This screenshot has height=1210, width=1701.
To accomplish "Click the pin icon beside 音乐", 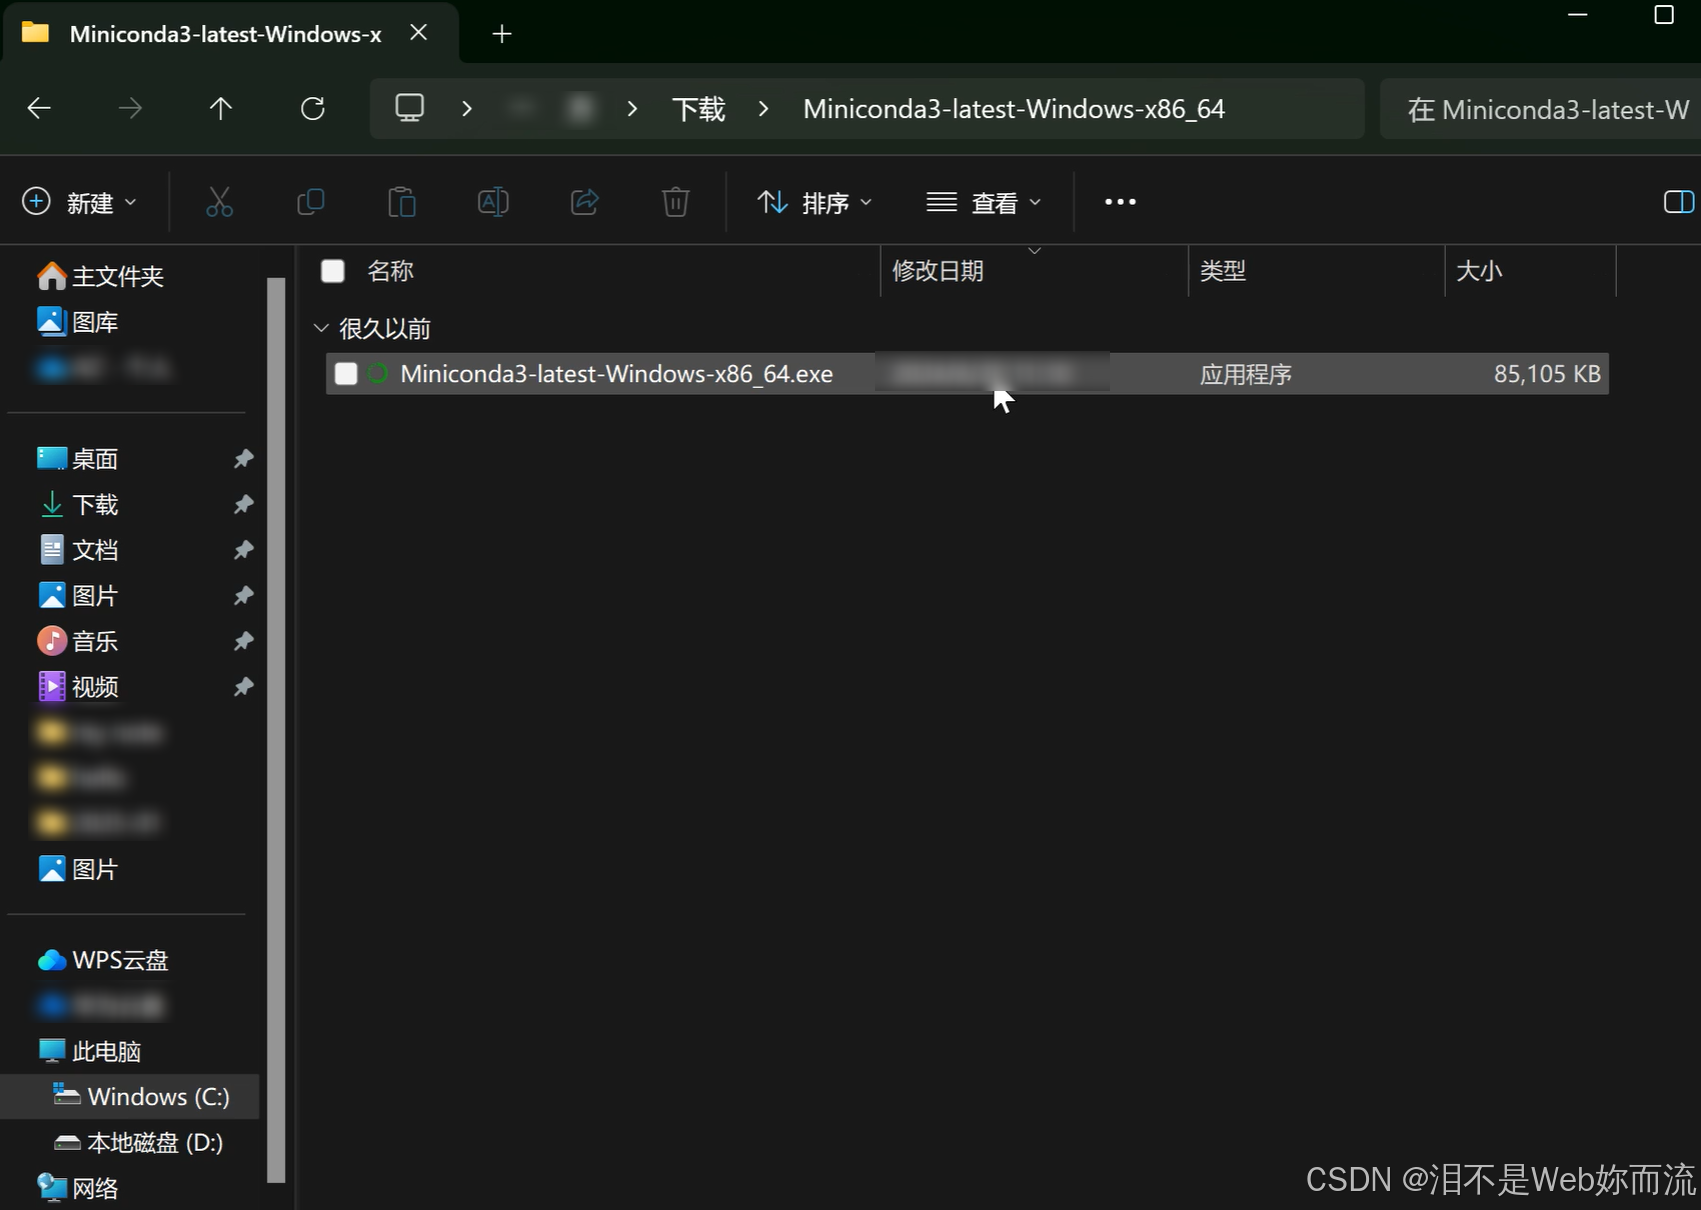I will click(243, 641).
